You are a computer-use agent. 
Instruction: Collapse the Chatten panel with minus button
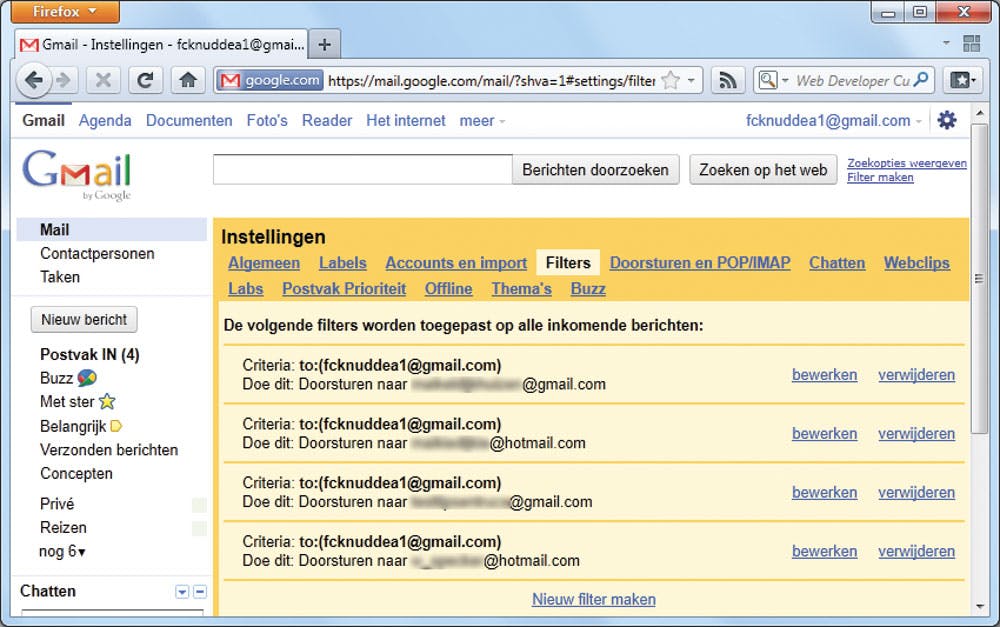click(x=200, y=592)
